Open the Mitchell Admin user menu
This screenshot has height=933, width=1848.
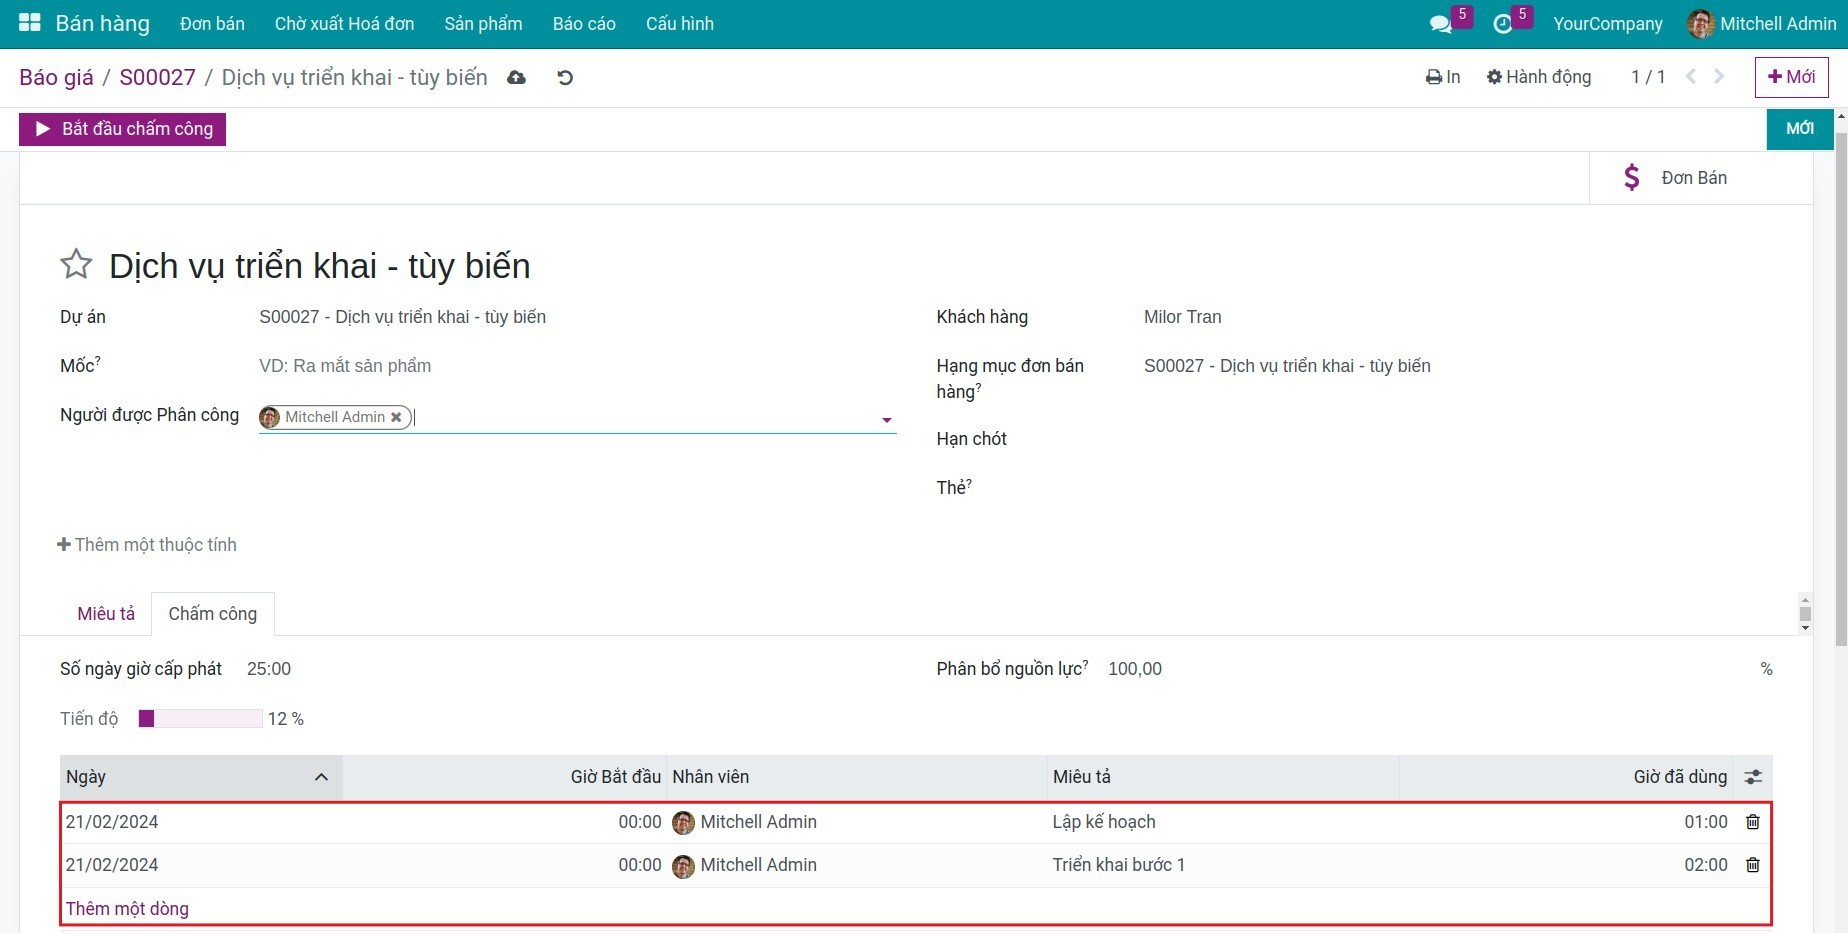1762,24
